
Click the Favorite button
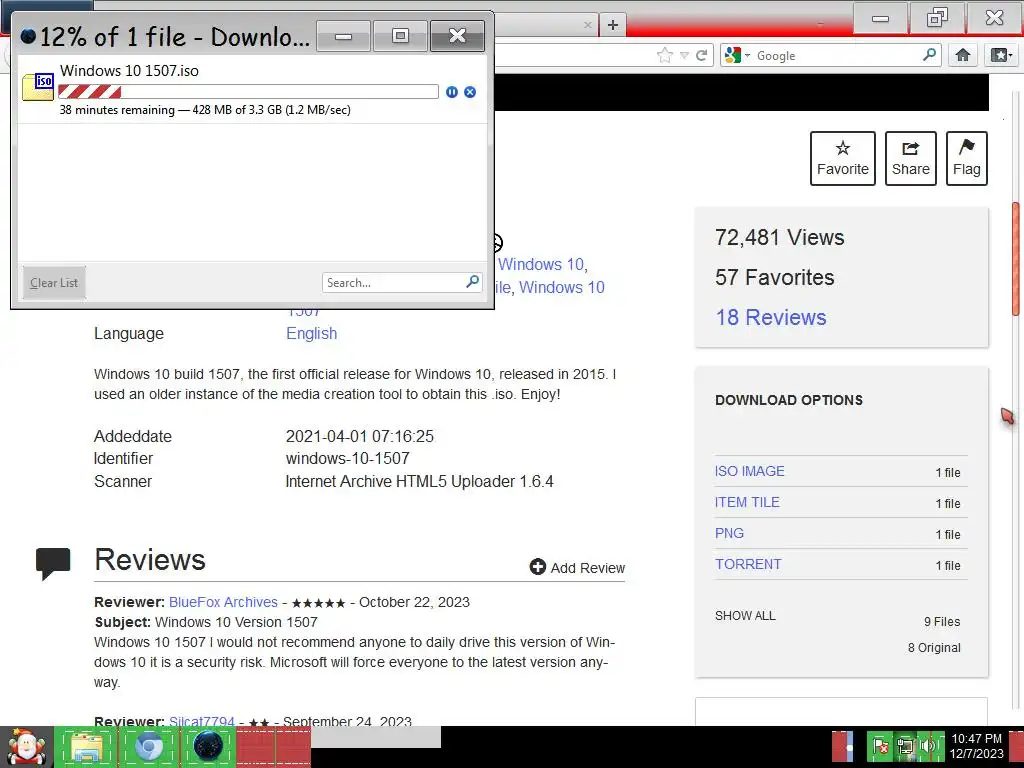pyautogui.click(x=842, y=158)
